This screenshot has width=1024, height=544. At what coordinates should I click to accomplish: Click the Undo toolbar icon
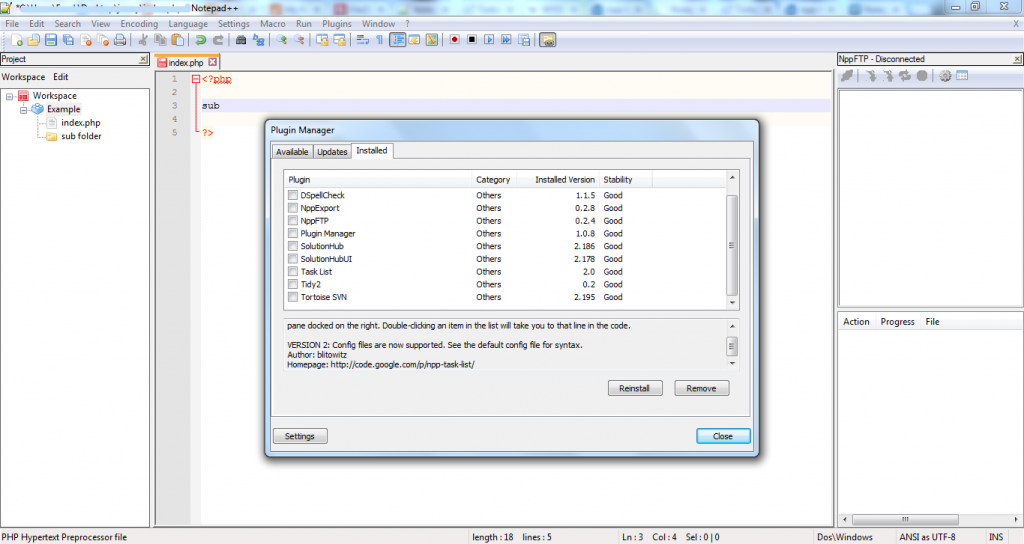[x=200, y=40]
